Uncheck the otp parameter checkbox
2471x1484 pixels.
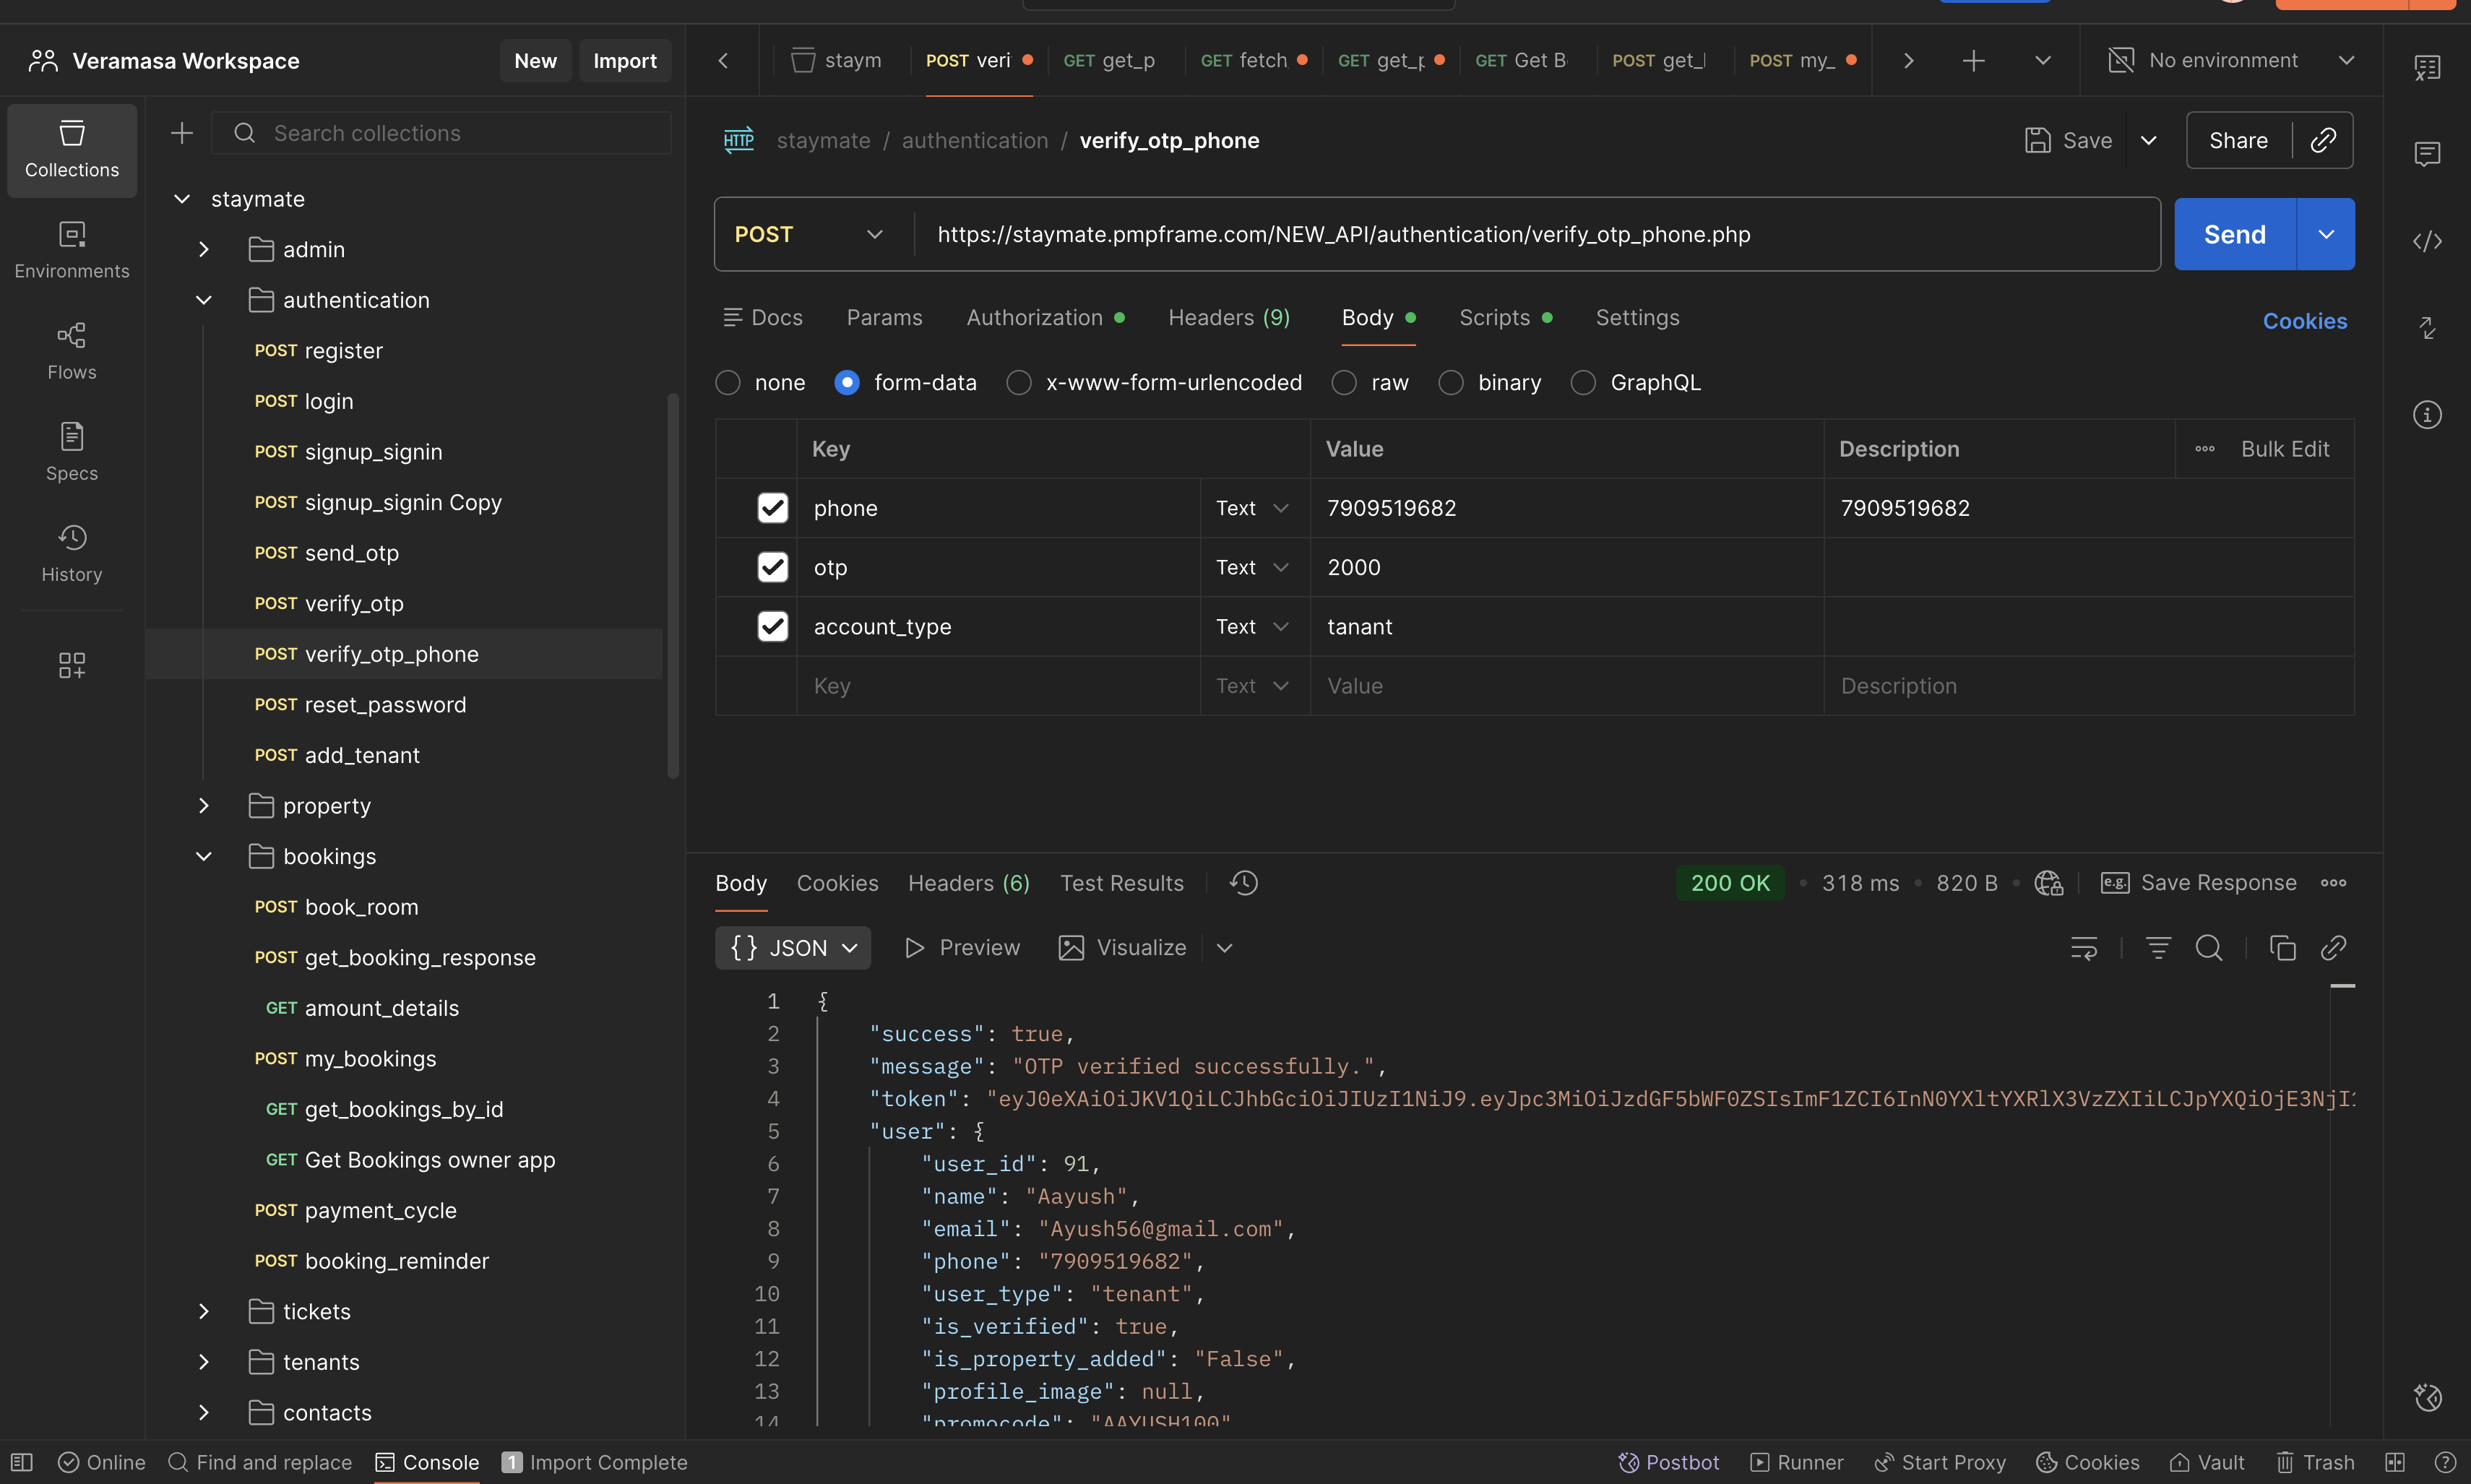pos(772,567)
